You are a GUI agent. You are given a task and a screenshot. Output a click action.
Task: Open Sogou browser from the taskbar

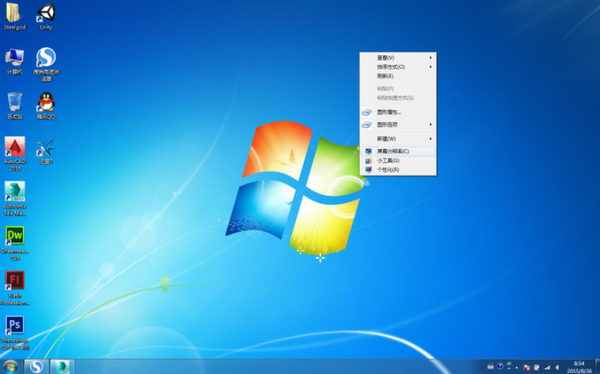(x=36, y=367)
